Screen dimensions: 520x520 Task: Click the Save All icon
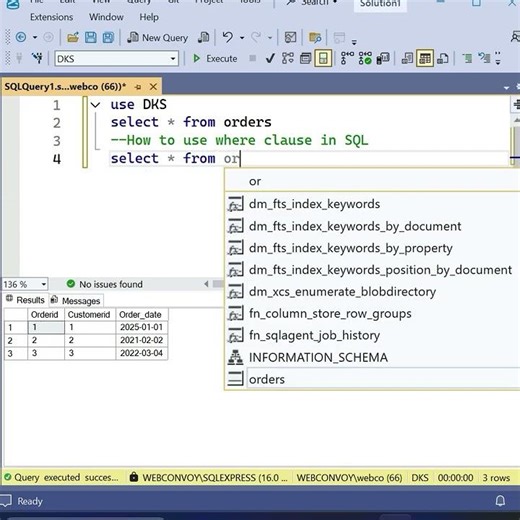coord(108,37)
